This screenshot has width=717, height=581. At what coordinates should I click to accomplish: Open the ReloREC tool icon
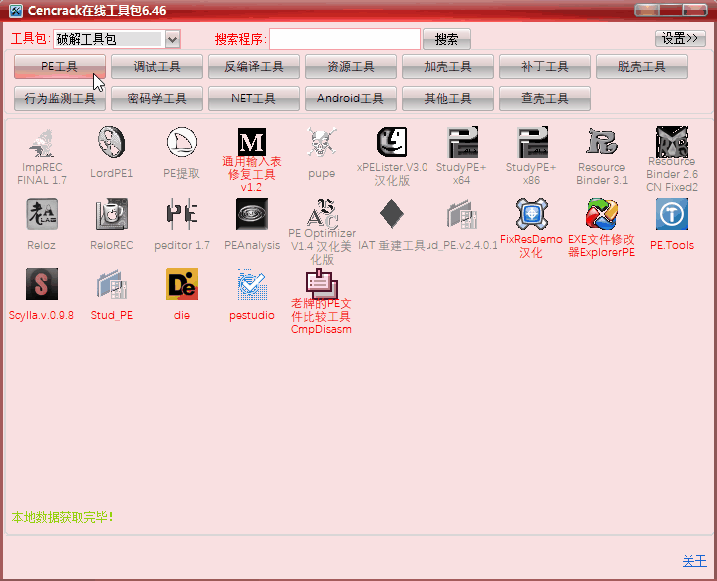pos(112,214)
